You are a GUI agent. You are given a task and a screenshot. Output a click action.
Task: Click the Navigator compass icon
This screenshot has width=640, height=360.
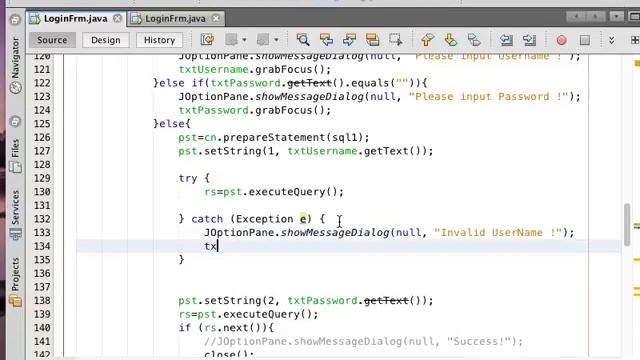tap(16, 87)
